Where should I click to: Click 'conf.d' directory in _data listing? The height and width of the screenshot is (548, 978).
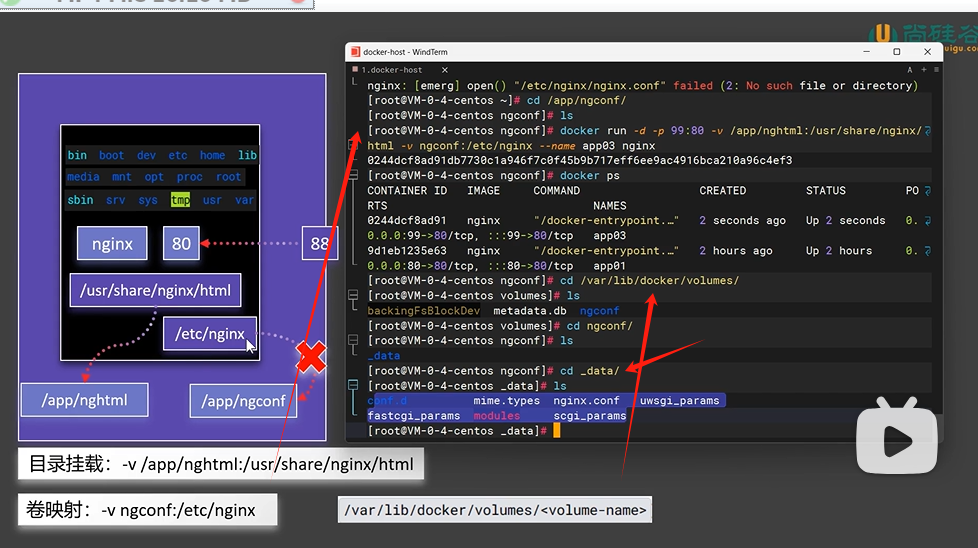point(387,400)
